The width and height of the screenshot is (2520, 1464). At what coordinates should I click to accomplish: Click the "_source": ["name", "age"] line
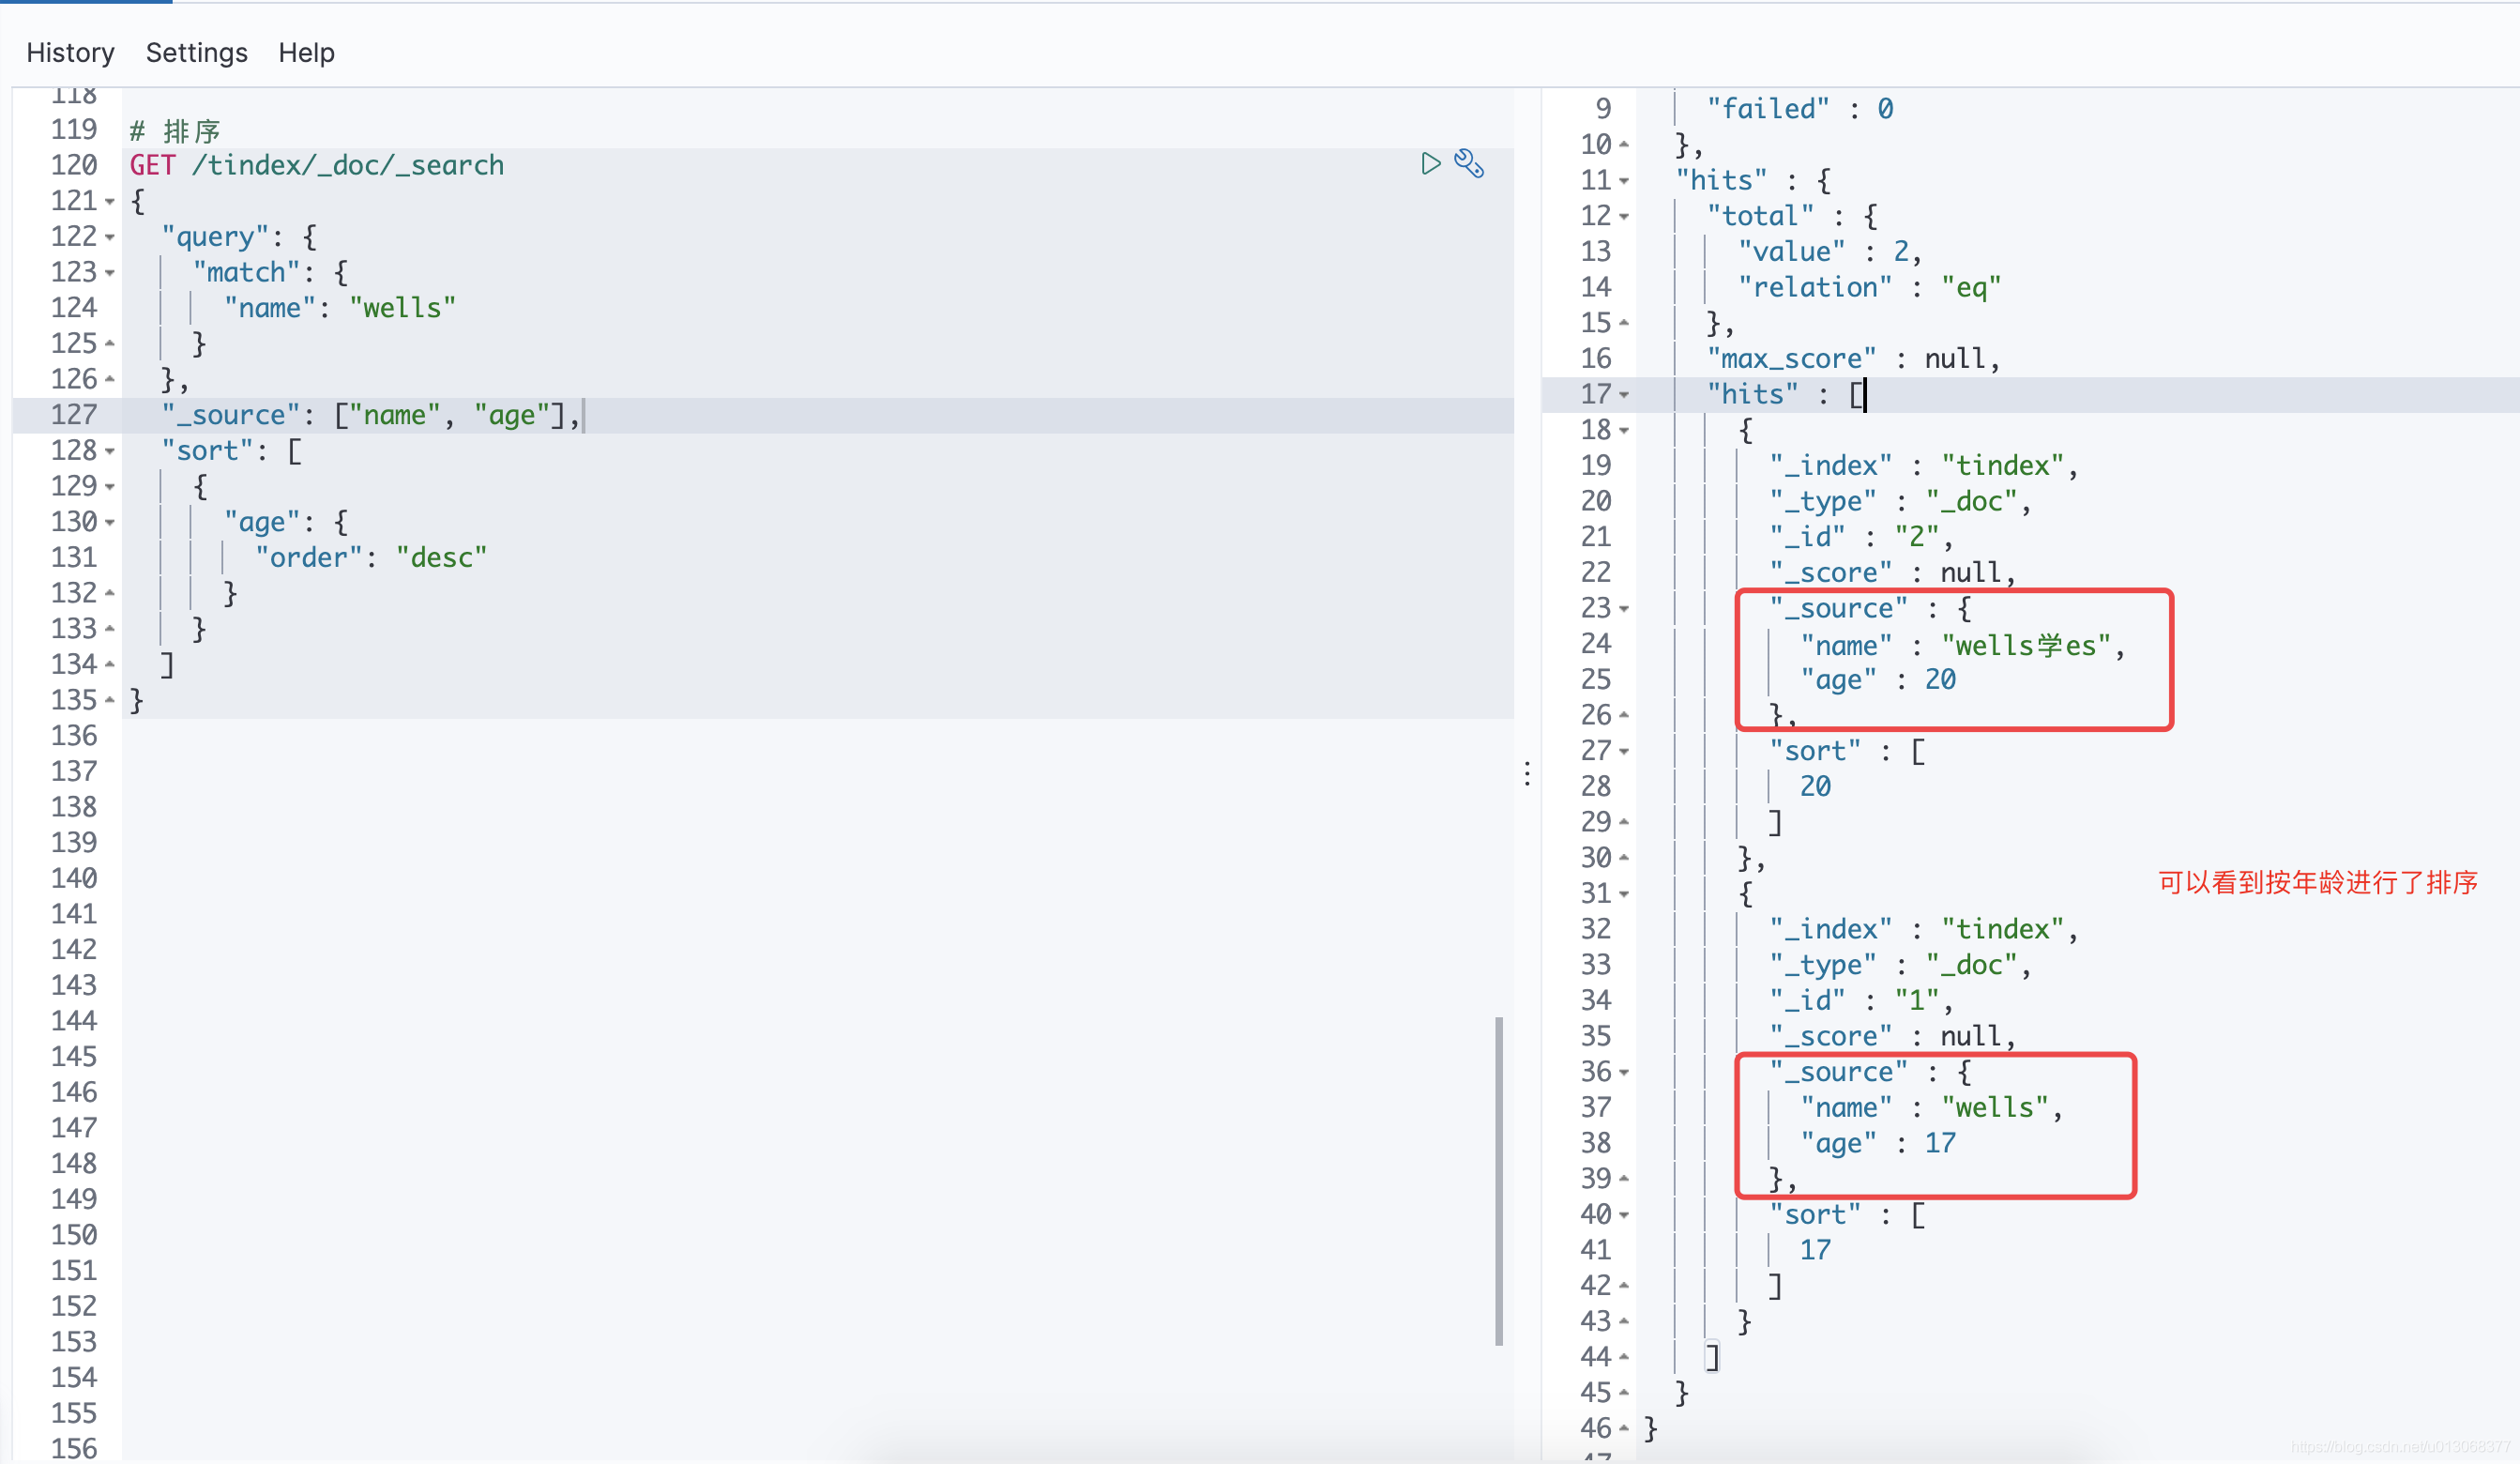coord(371,415)
